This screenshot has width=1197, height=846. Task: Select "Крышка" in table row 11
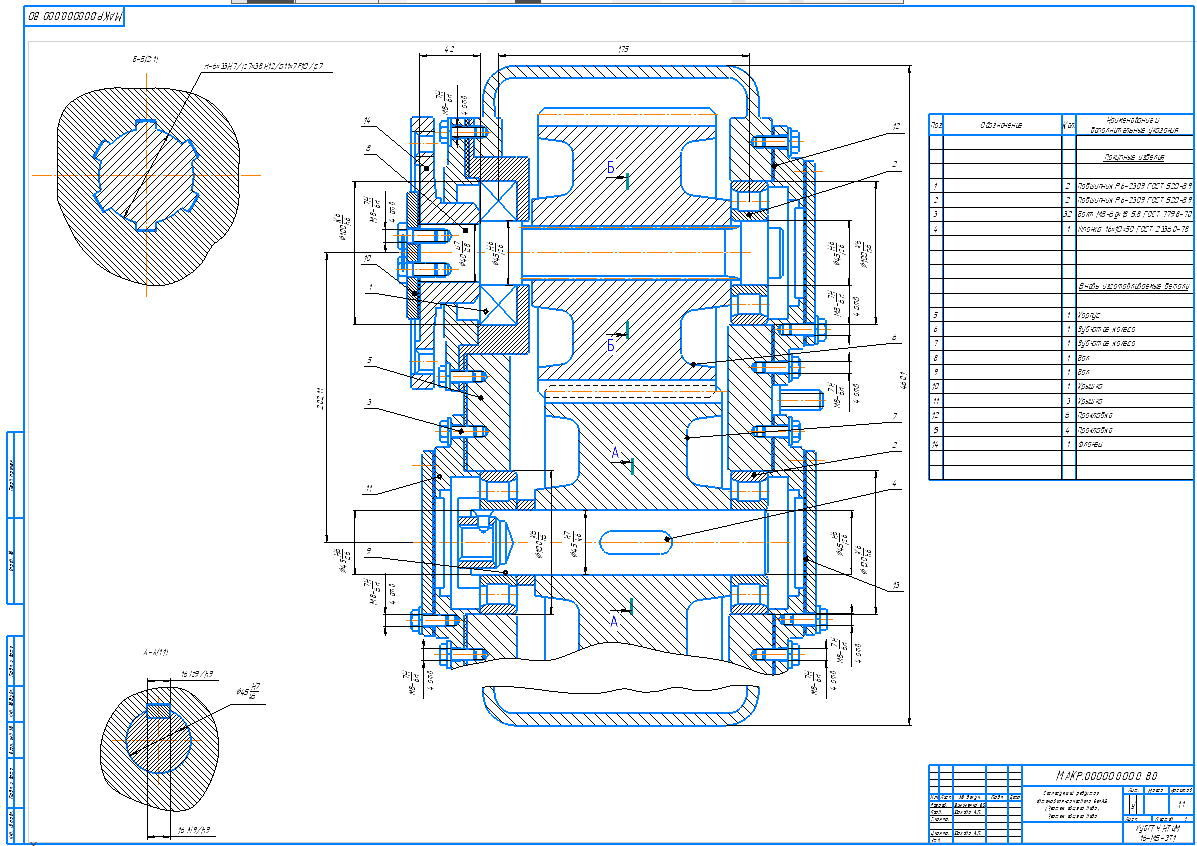pyautogui.click(x=1091, y=401)
